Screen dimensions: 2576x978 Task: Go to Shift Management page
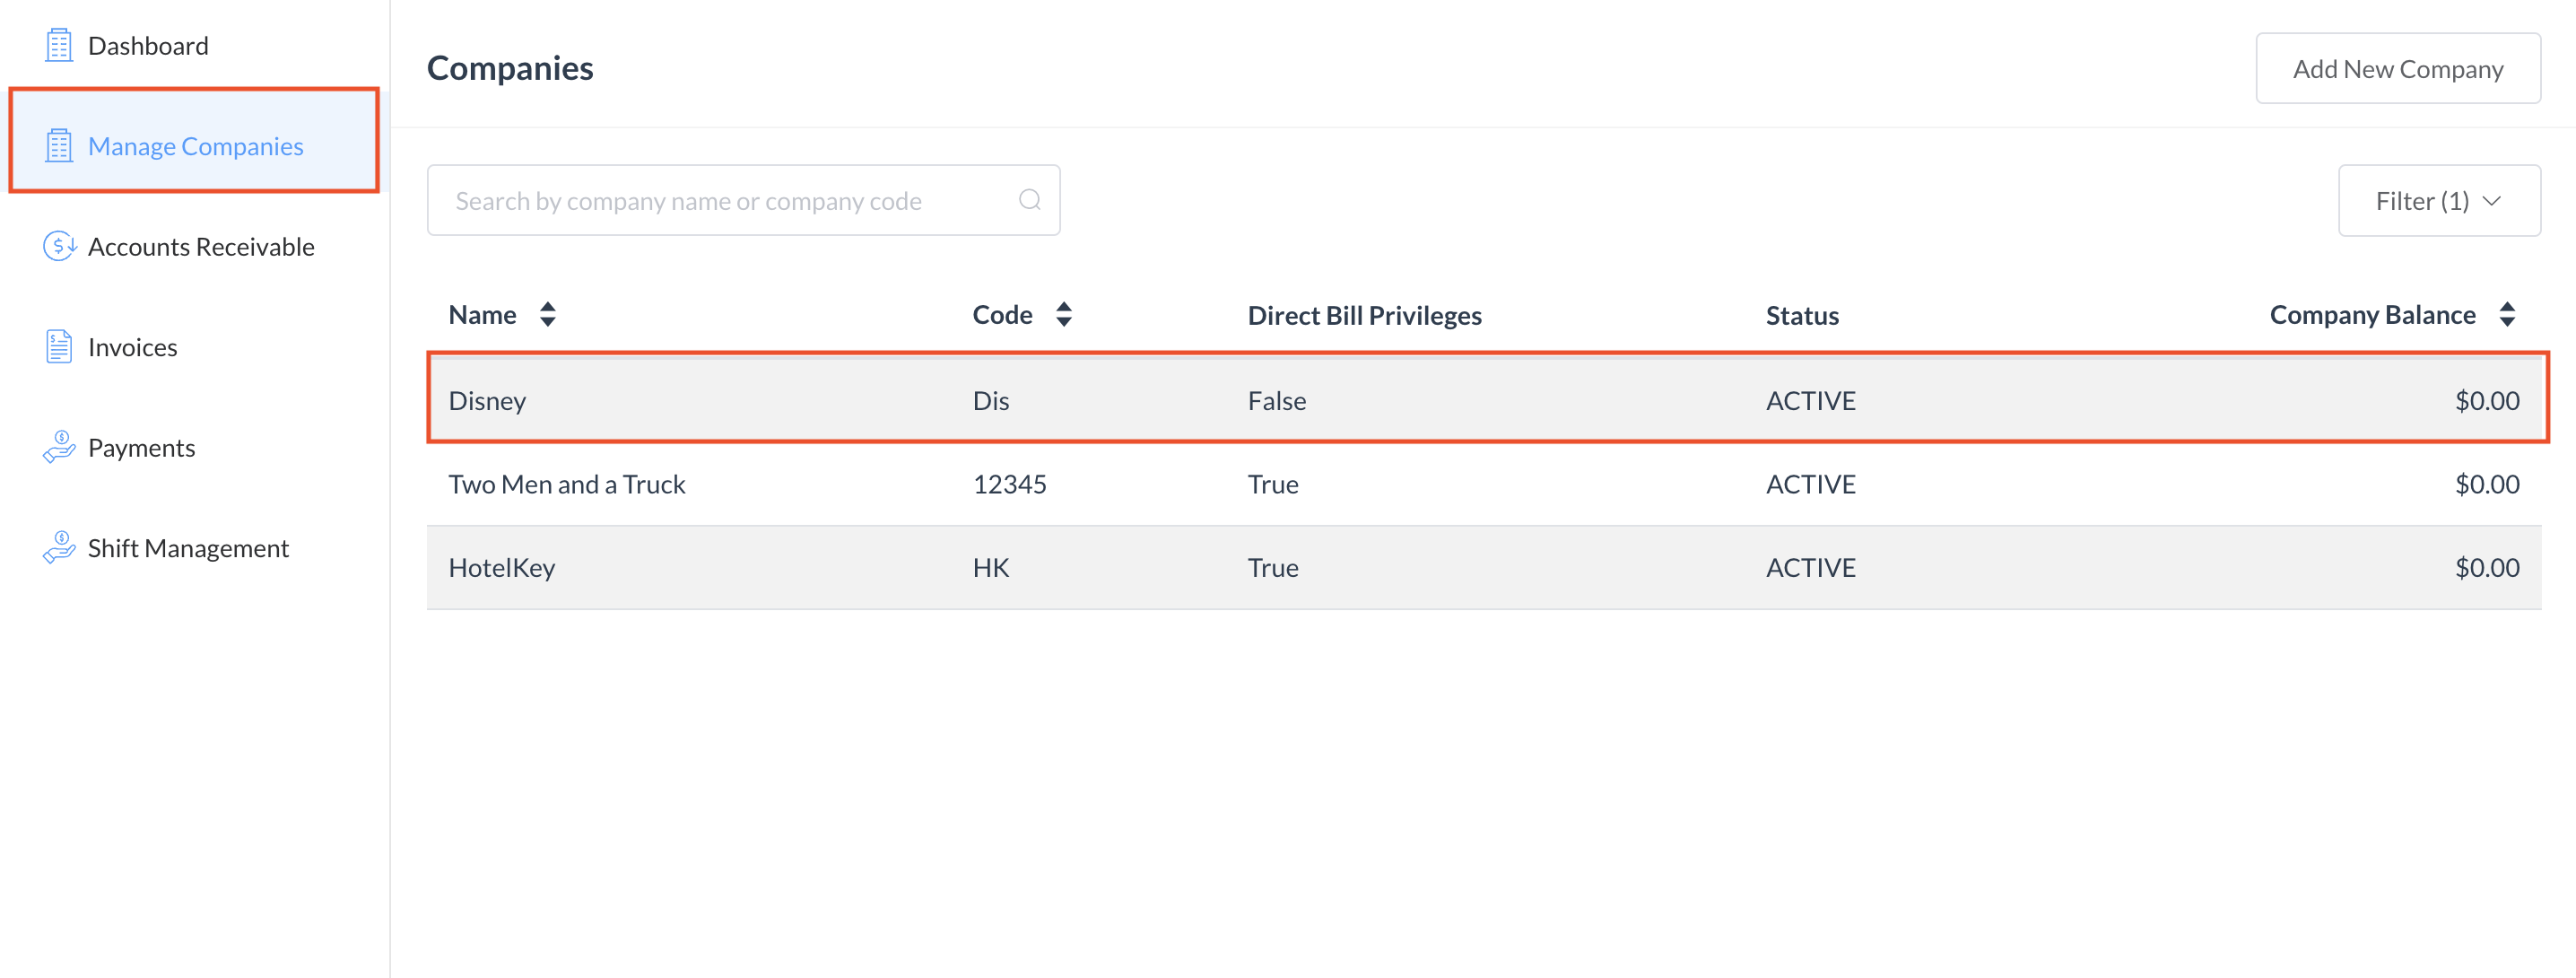(188, 548)
